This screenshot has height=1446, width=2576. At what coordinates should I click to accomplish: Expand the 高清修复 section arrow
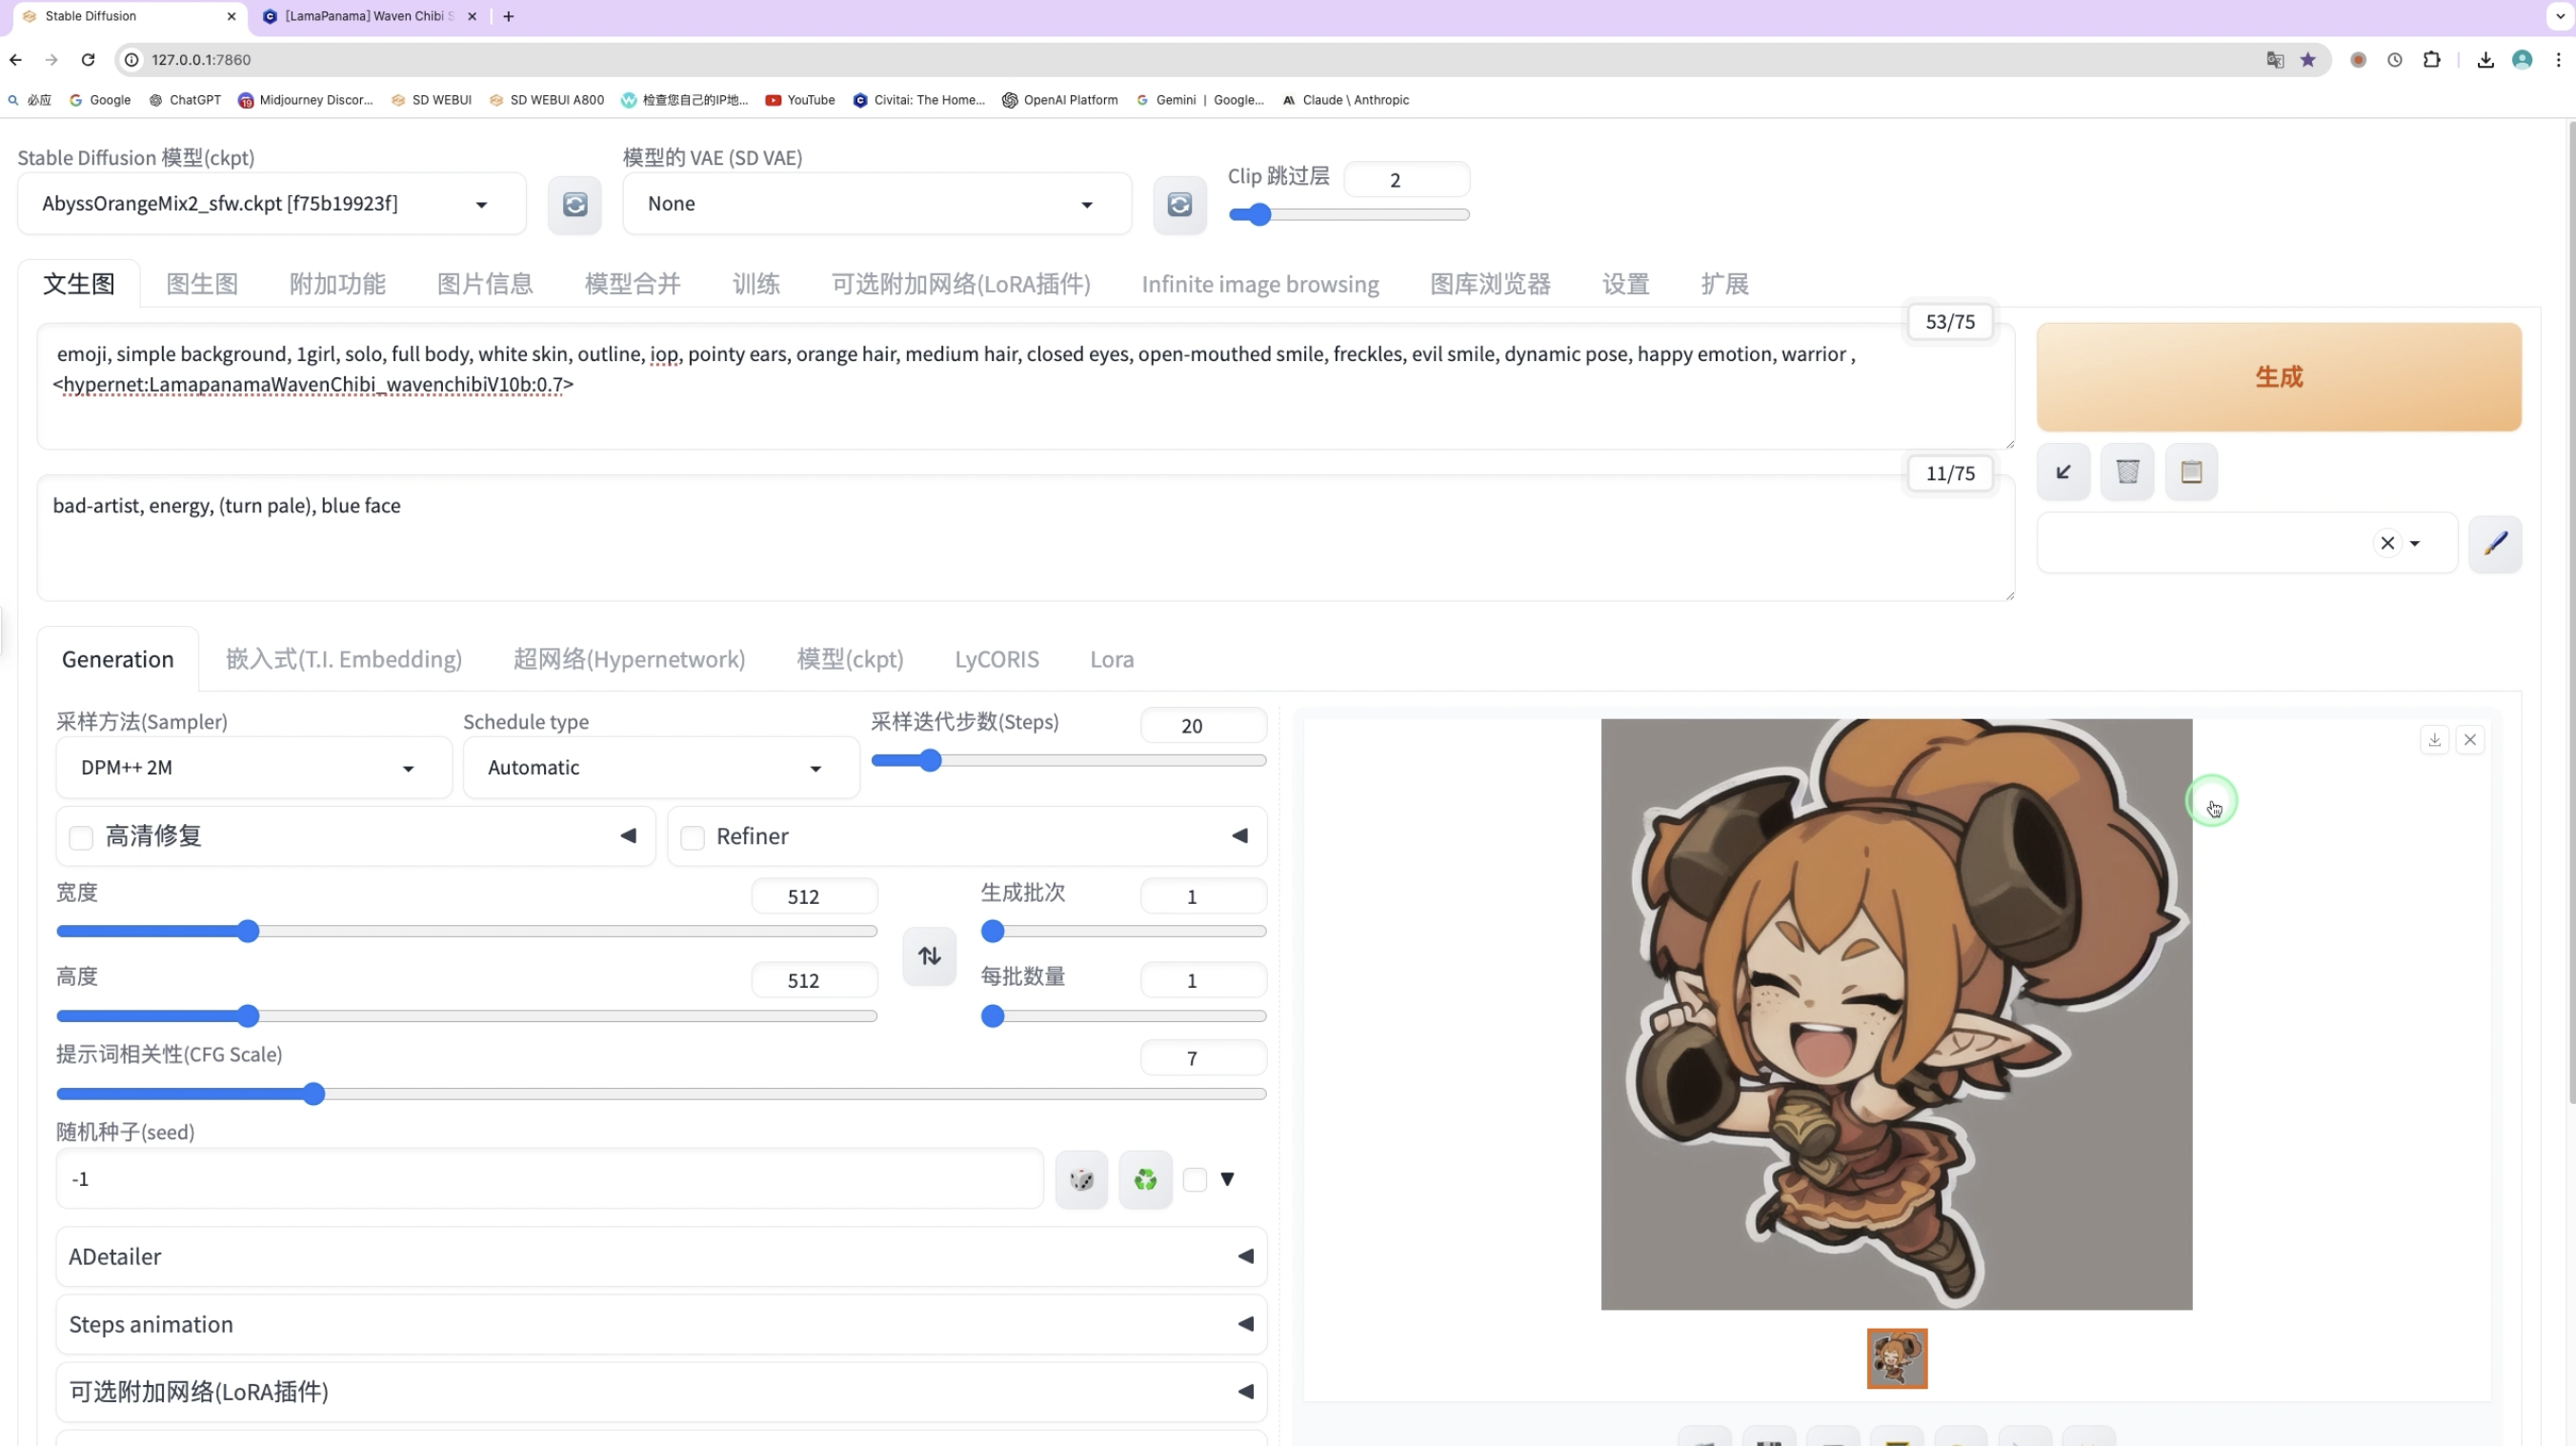(628, 836)
